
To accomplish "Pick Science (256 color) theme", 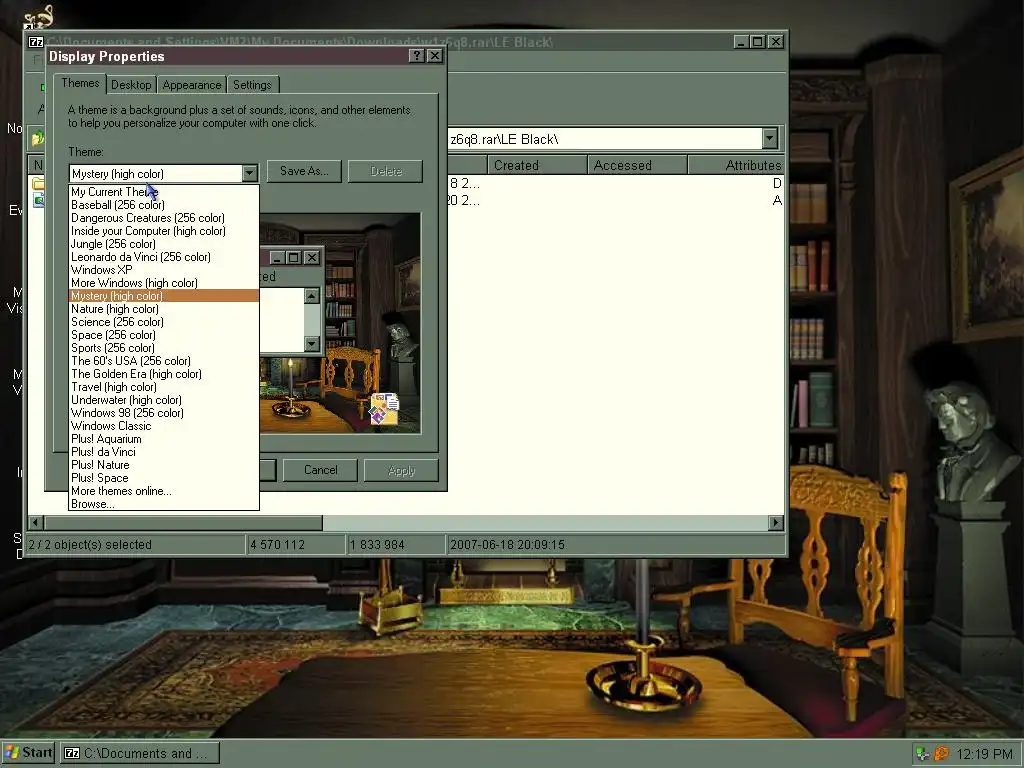I will coord(164,322).
